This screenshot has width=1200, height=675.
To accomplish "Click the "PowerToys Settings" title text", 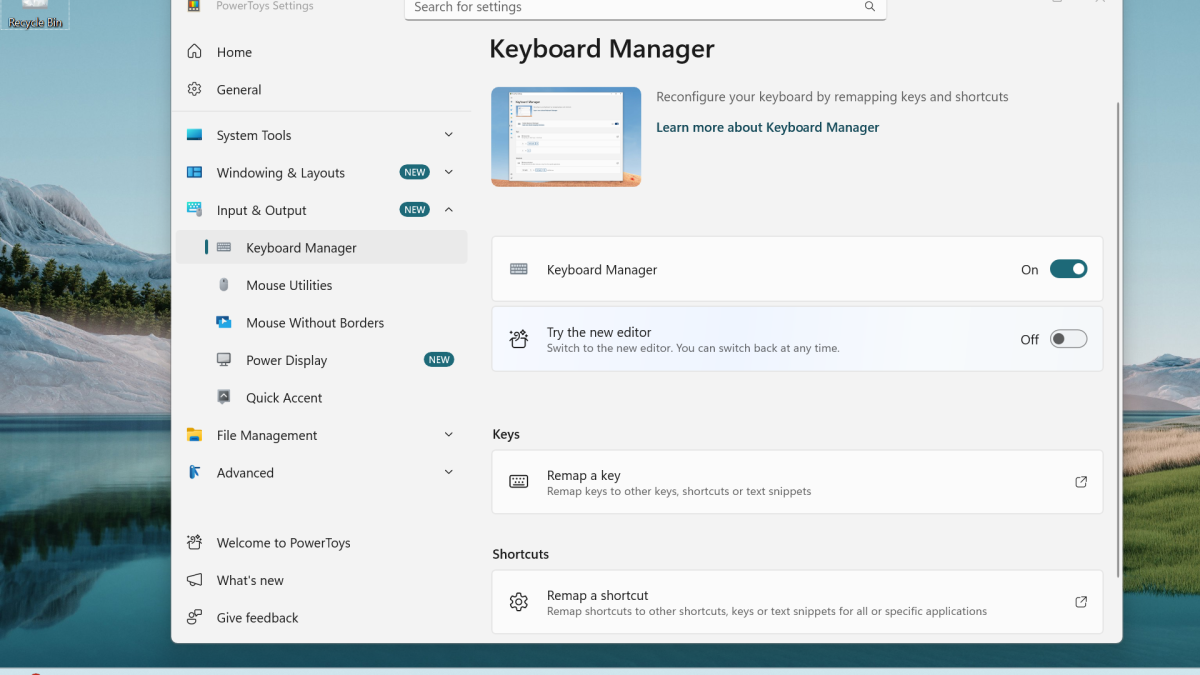I will pos(264,6).
